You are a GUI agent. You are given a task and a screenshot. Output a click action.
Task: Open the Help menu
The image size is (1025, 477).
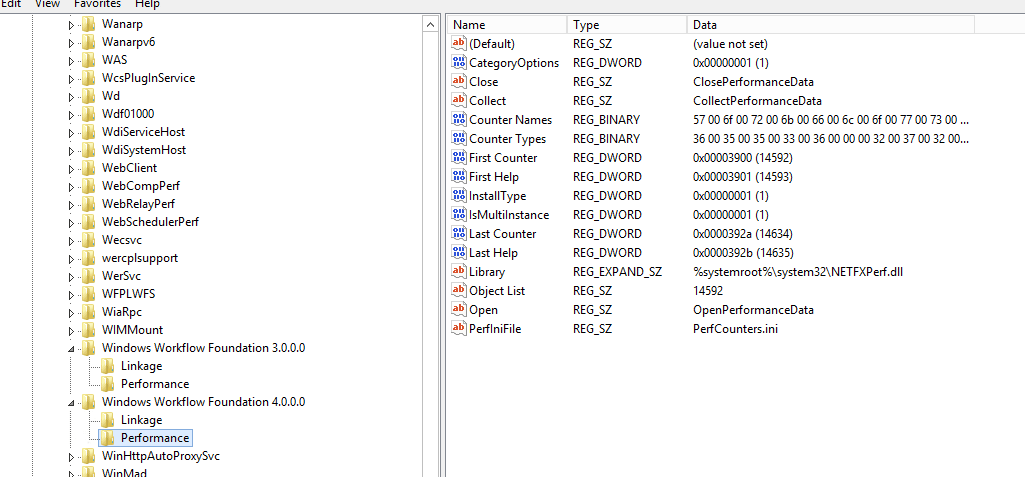tap(148, 4)
